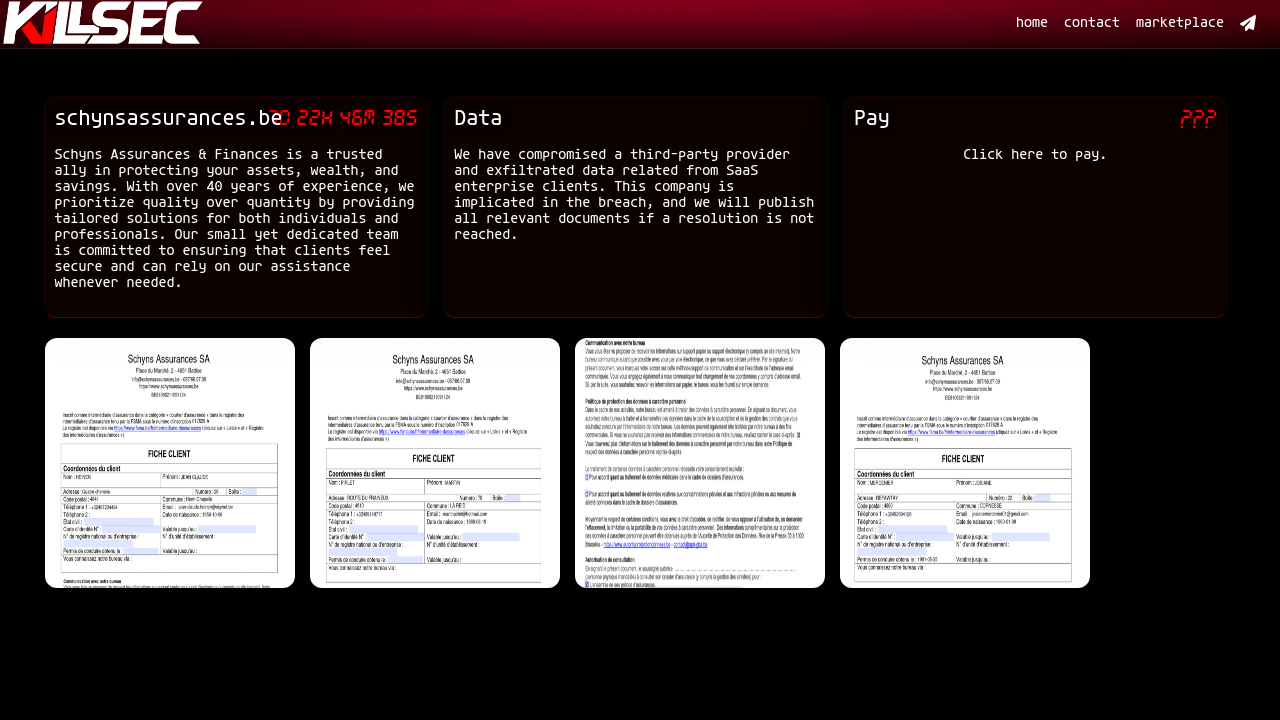Select the Pay card heading
This screenshot has height=720, width=1280.
pos(872,118)
